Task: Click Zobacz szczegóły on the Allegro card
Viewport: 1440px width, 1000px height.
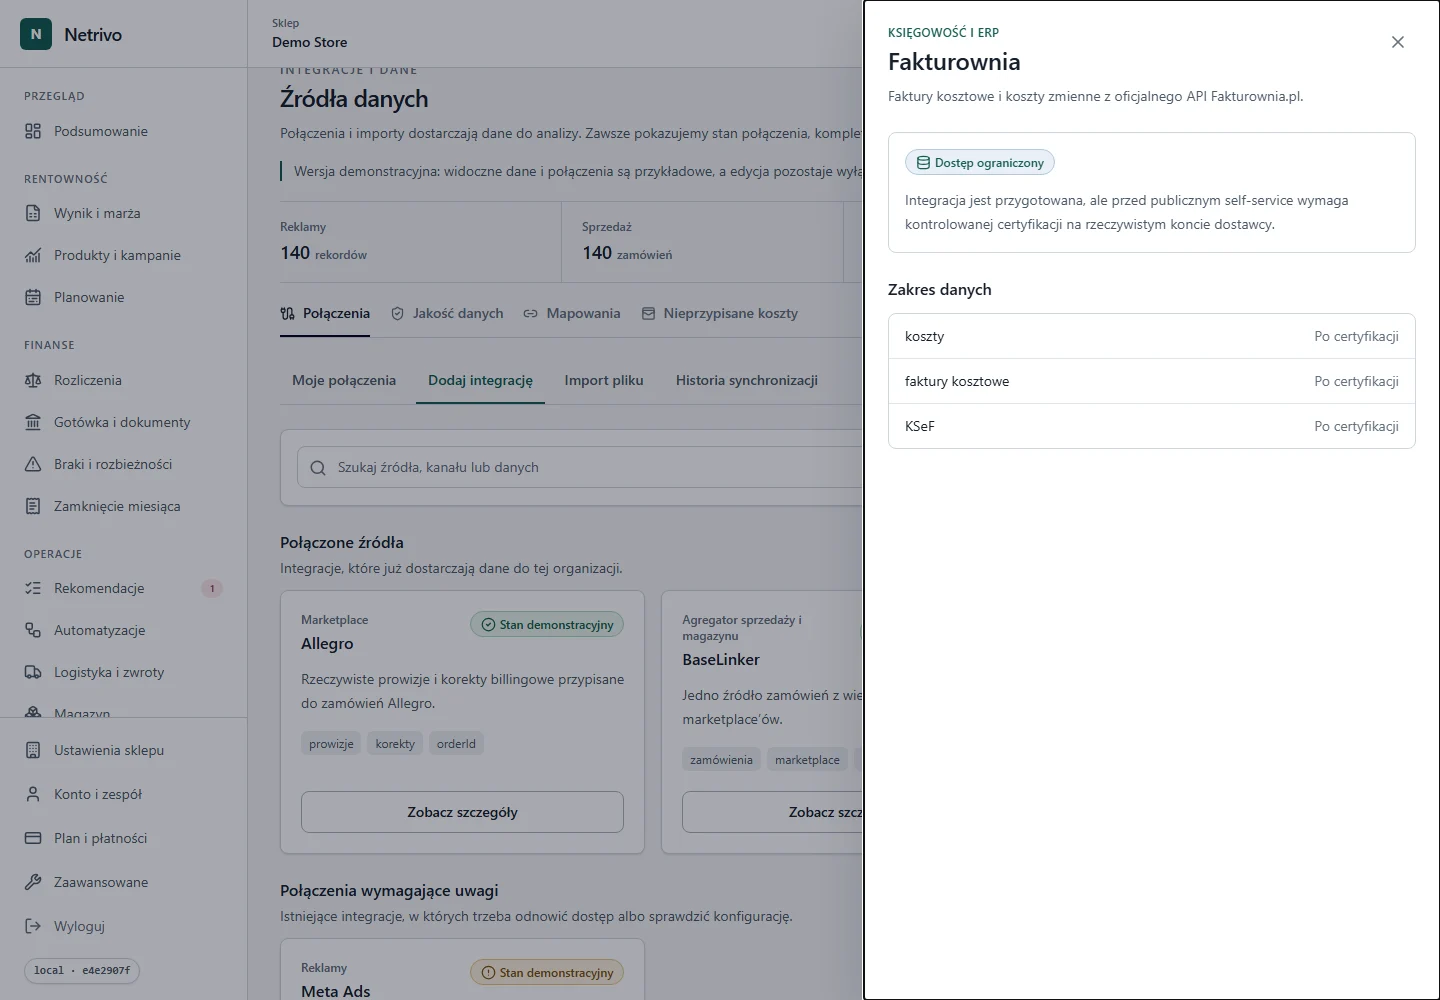Action: point(462,812)
